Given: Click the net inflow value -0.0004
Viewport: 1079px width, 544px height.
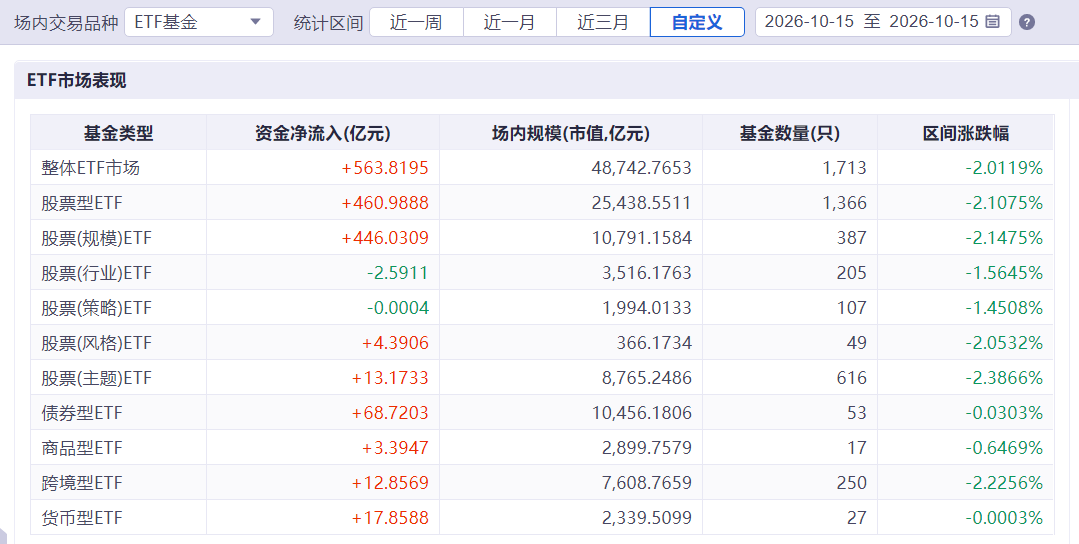Looking at the screenshot, I should tap(398, 308).
